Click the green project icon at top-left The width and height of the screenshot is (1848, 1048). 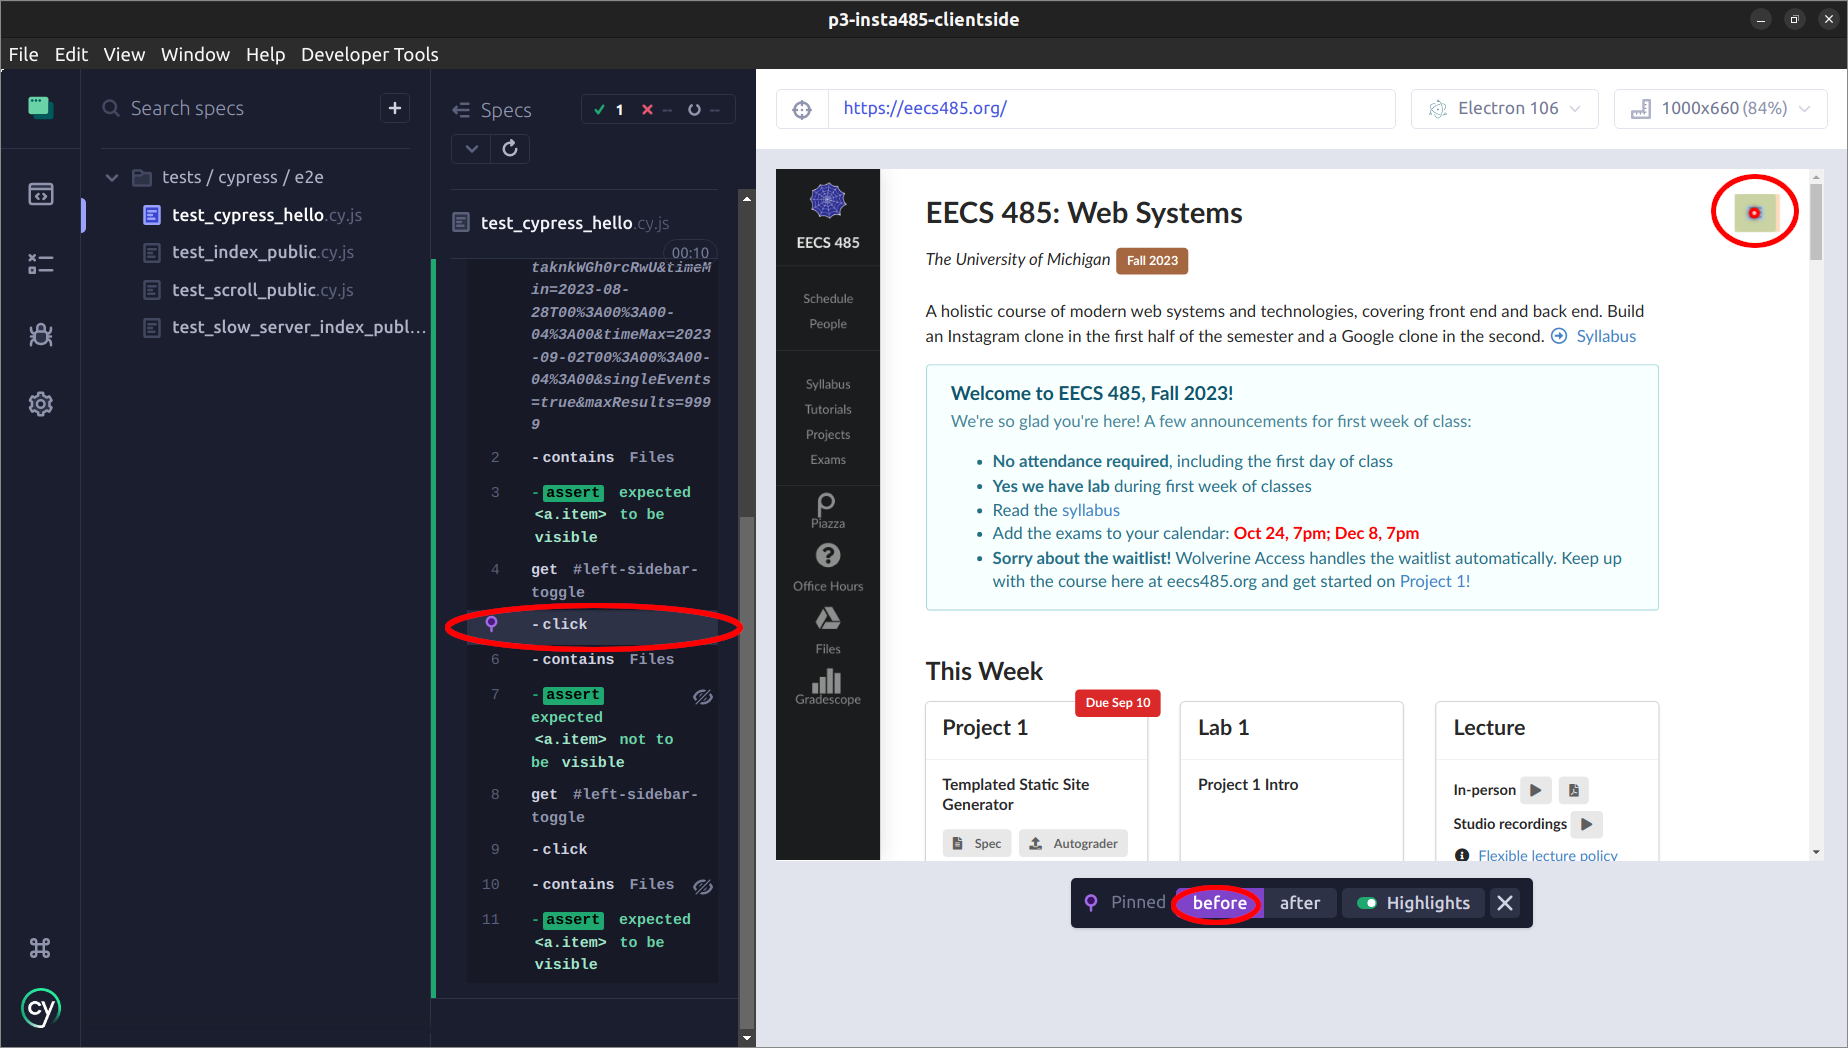[41, 107]
